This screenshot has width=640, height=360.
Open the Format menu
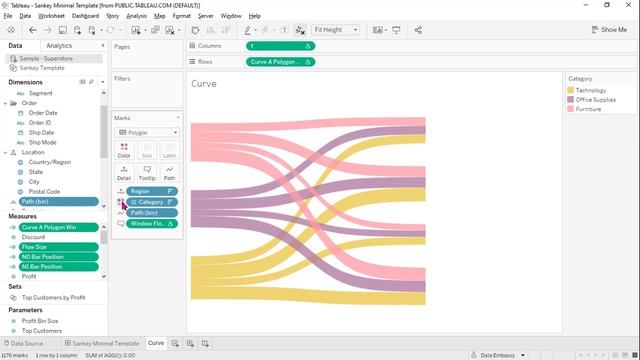(x=182, y=16)
